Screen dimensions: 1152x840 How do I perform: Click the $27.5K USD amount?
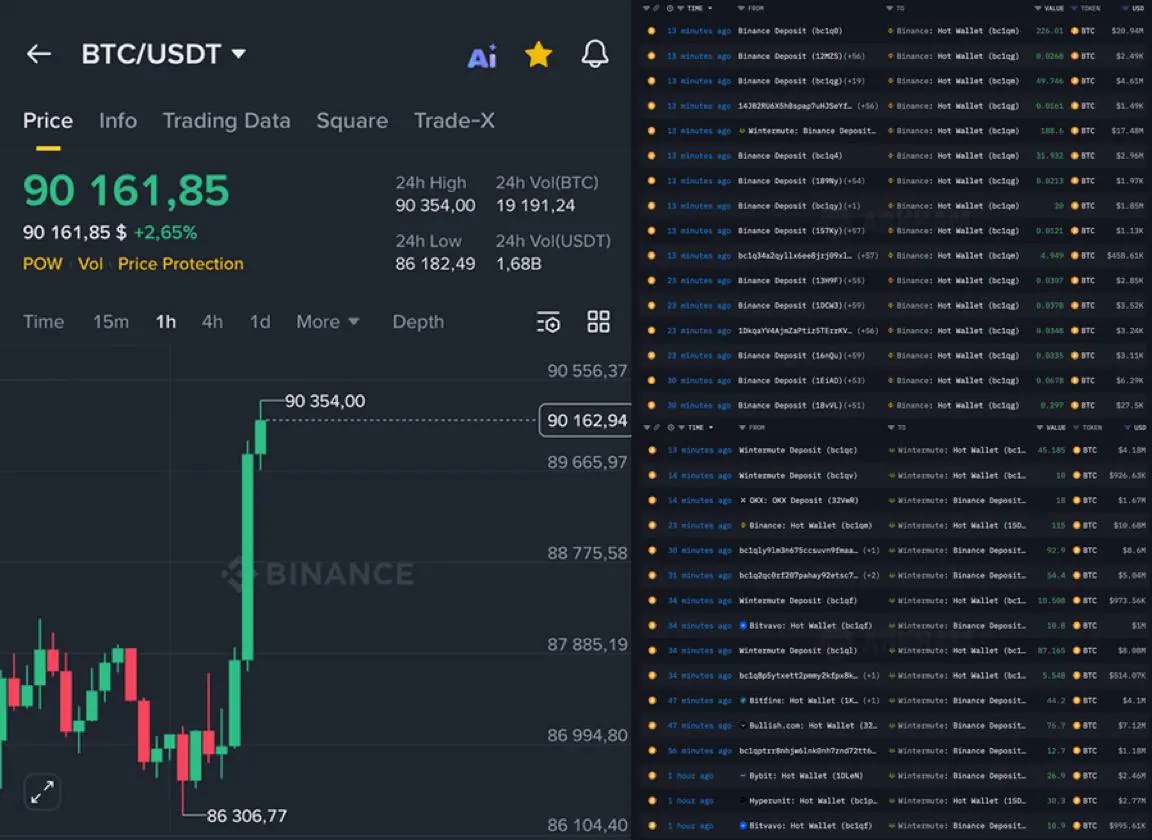[x=1131, y=406]
